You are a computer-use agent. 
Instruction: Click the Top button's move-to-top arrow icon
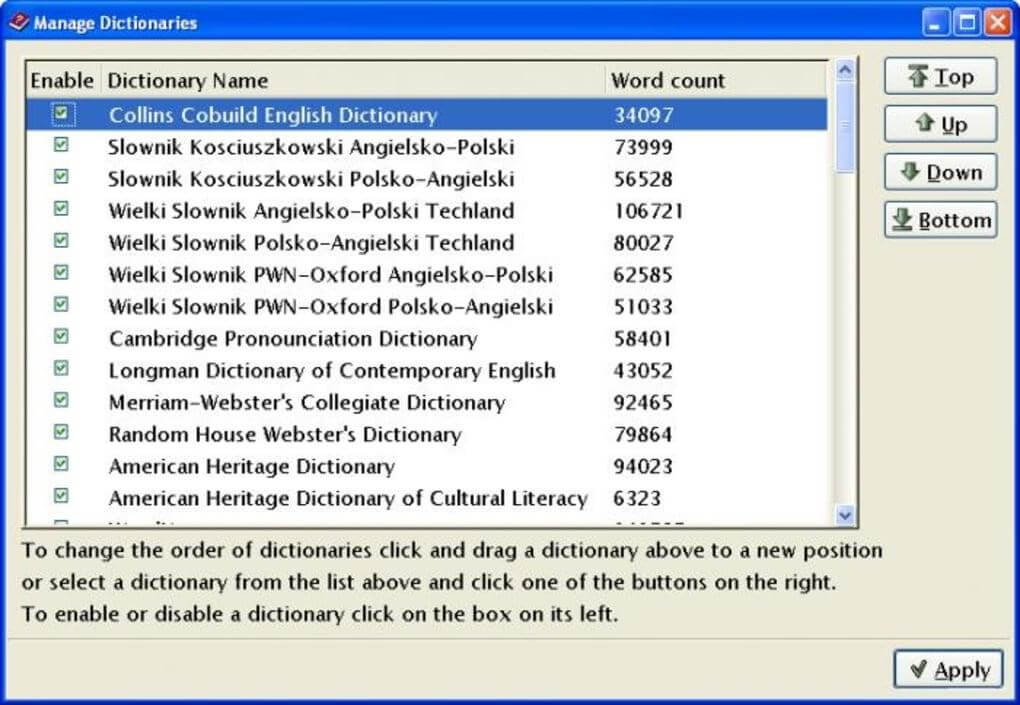click(916, 75)
